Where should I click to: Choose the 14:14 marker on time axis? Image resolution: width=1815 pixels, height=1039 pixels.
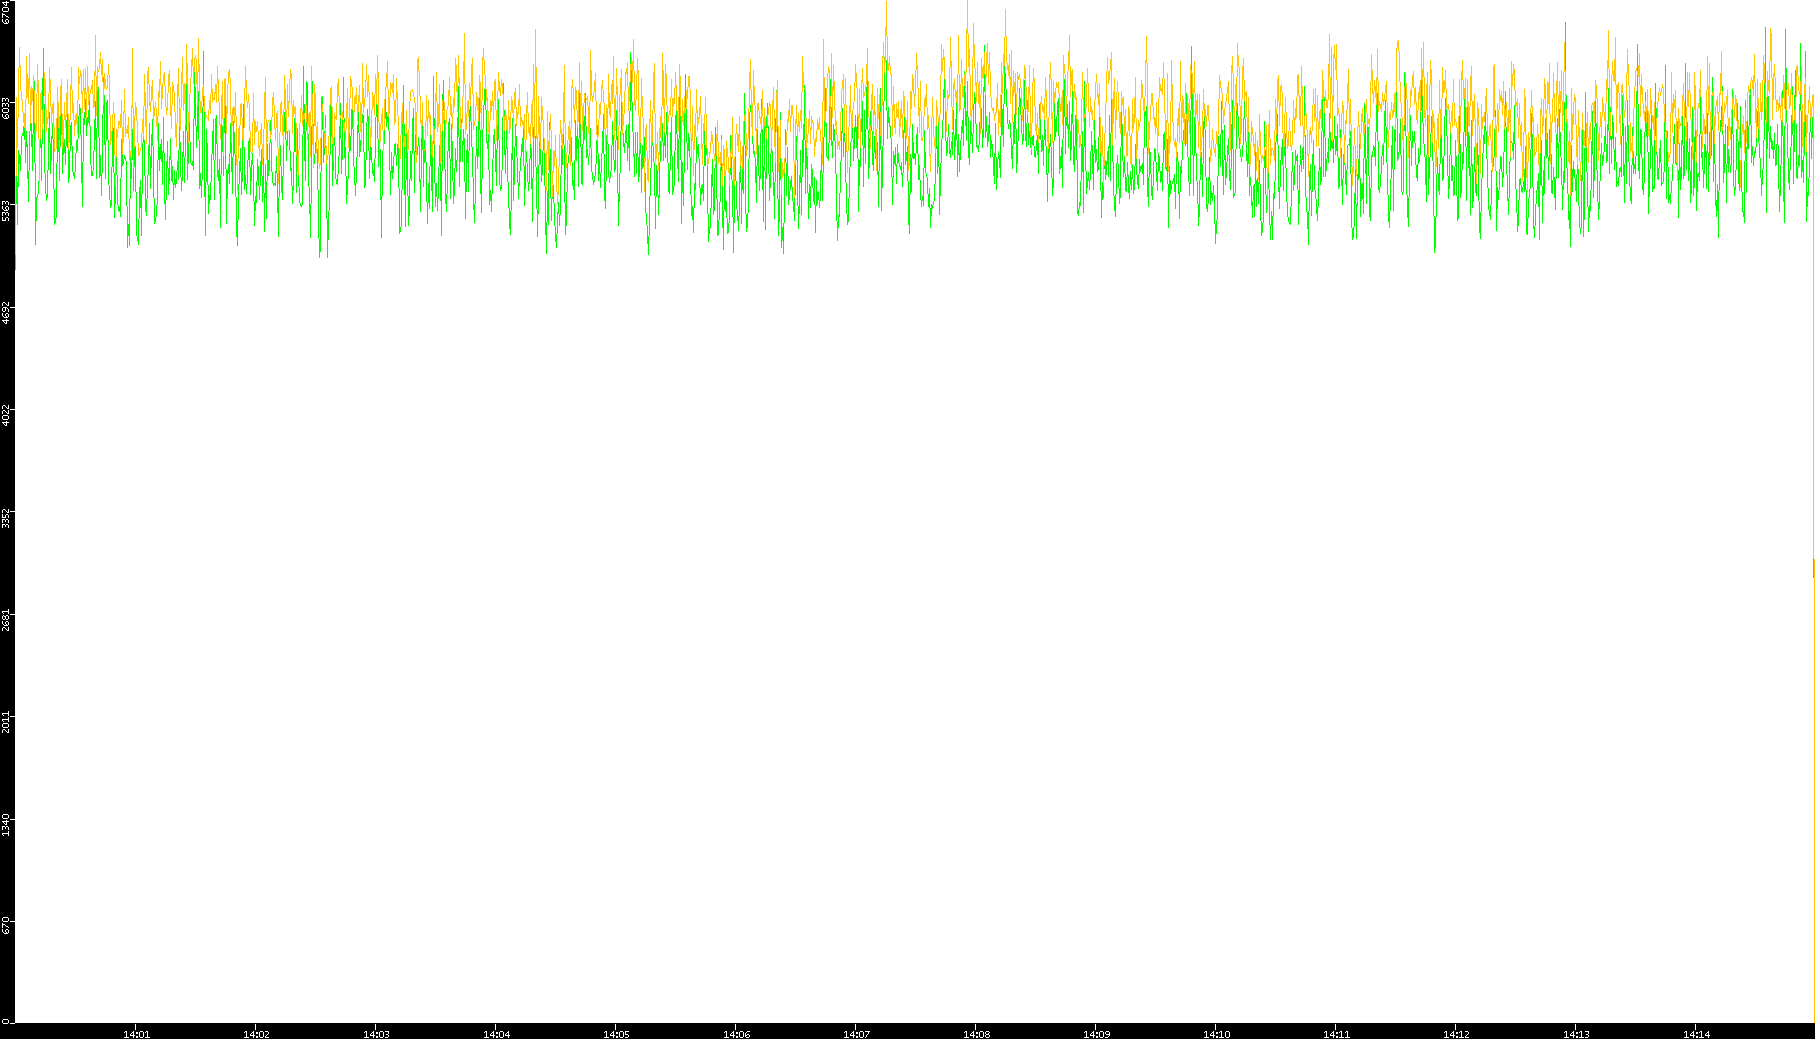tap(1696, 1033)
